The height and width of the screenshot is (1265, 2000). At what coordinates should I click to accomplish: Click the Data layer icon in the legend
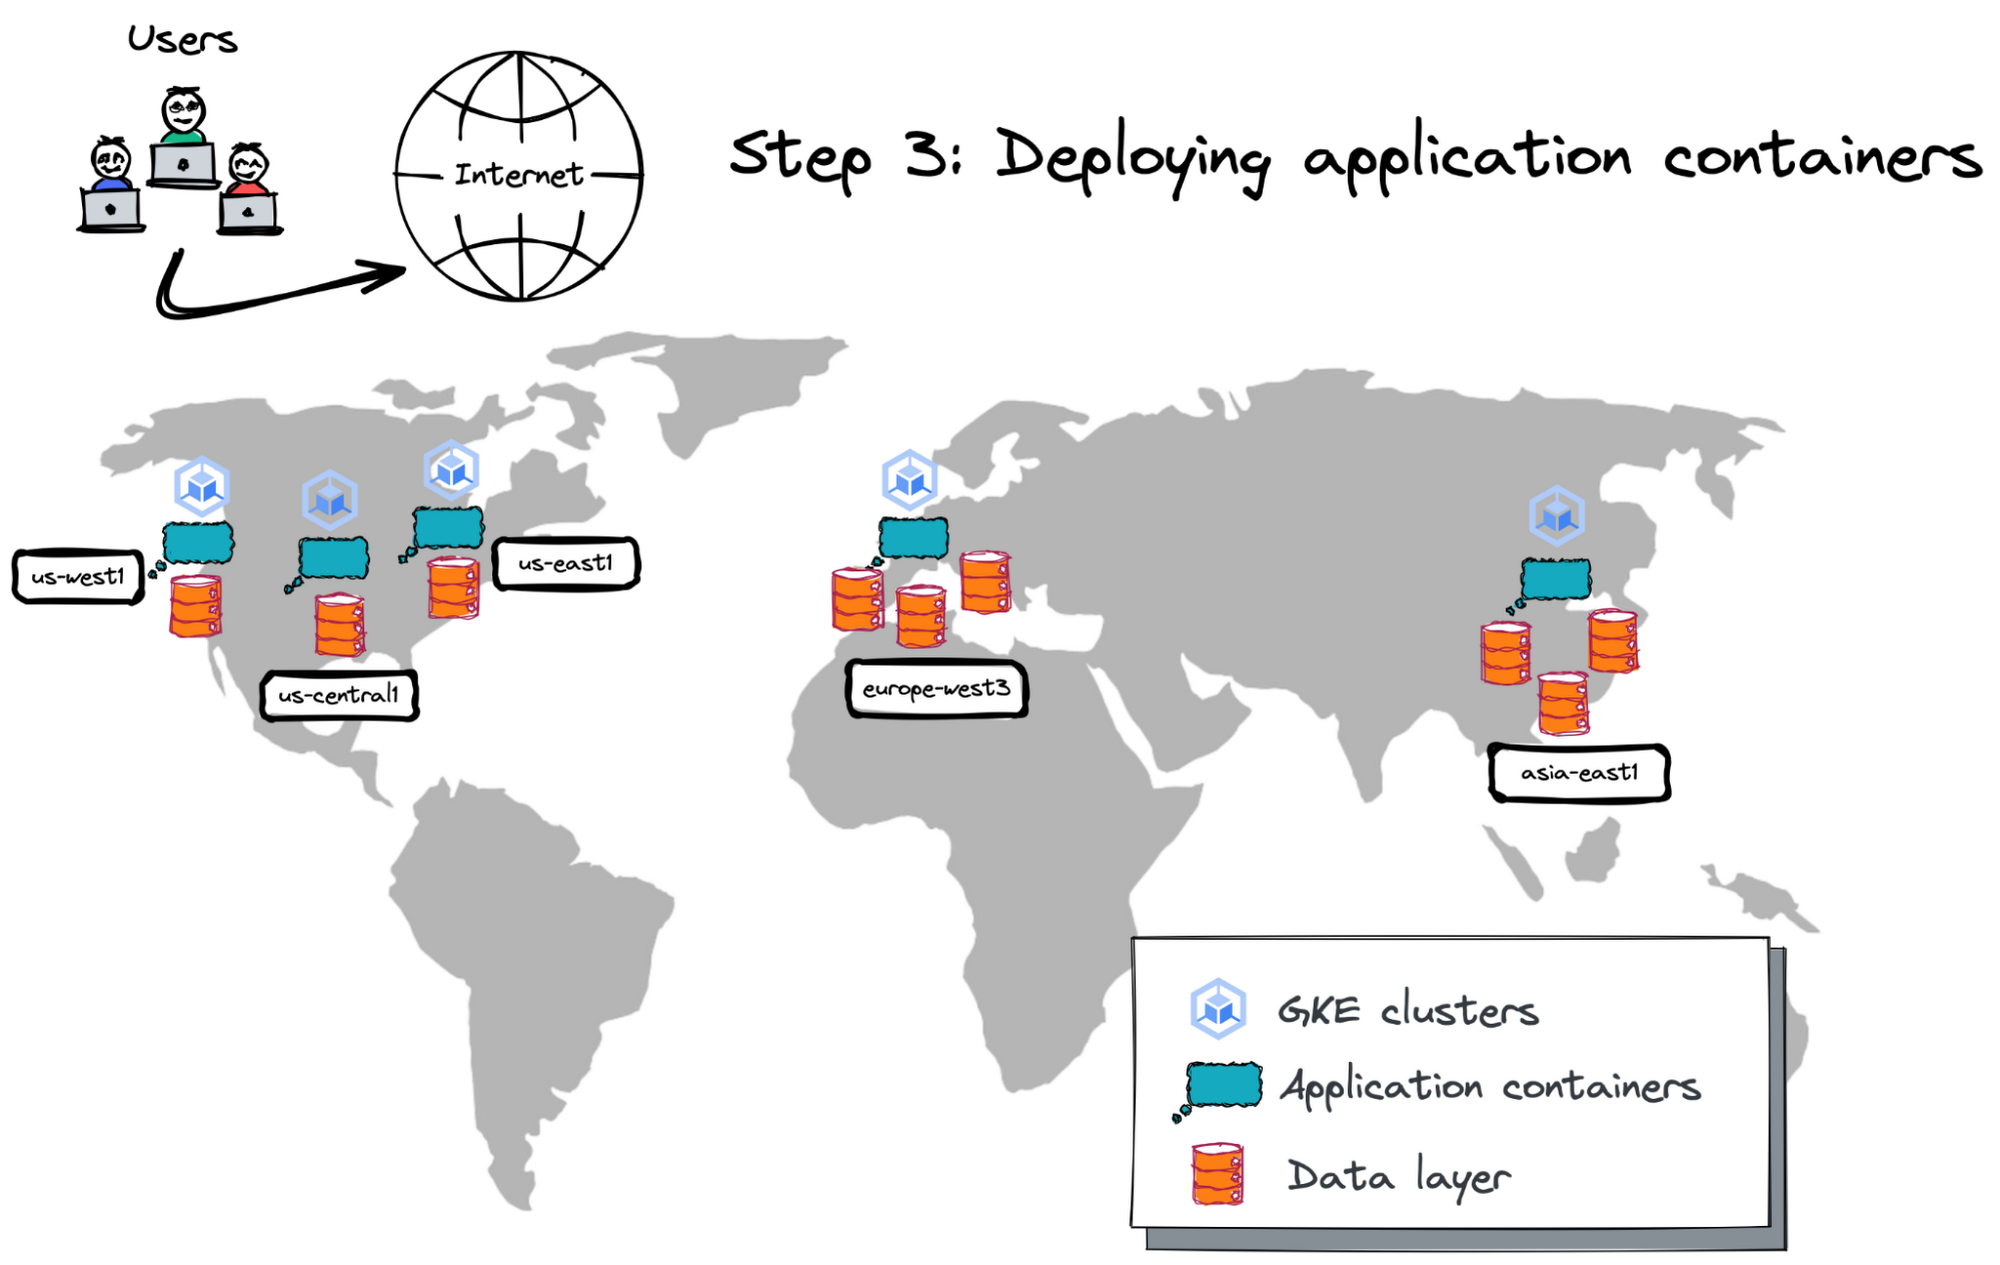pyautogui.click(x=1217, y=1174)
